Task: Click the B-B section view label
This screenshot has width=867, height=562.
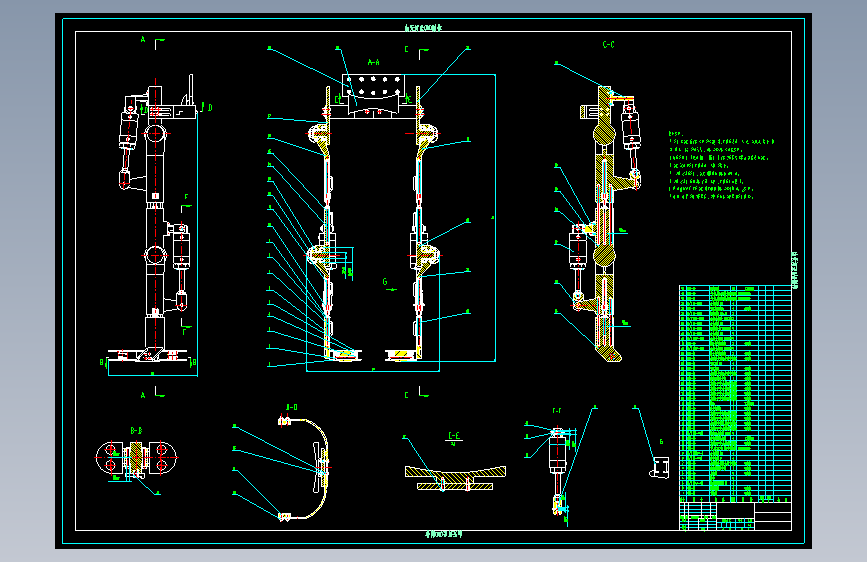Action: pyautogui.click(x=136, y=430)
